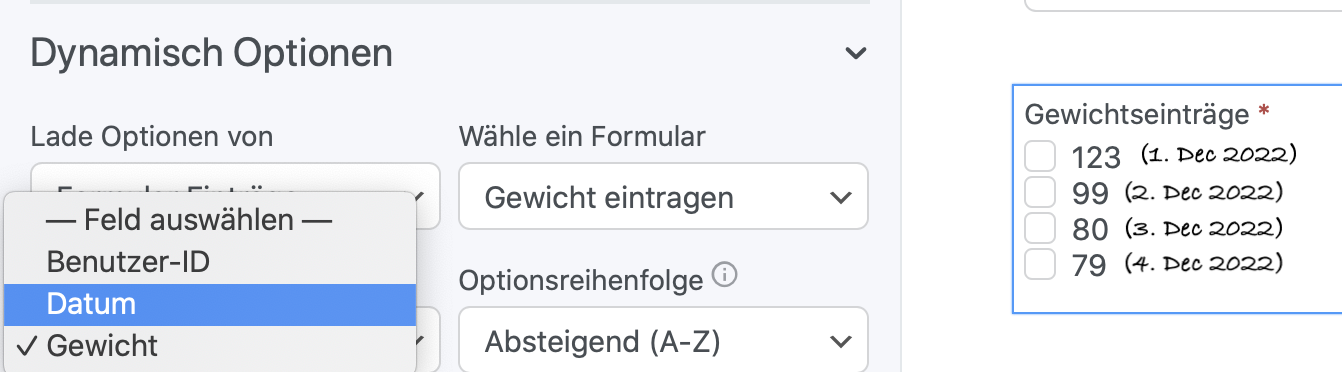Screen dimensions: 1342x372
Task: Click the input field above Gewichtseinträge
Action: 1183,5
